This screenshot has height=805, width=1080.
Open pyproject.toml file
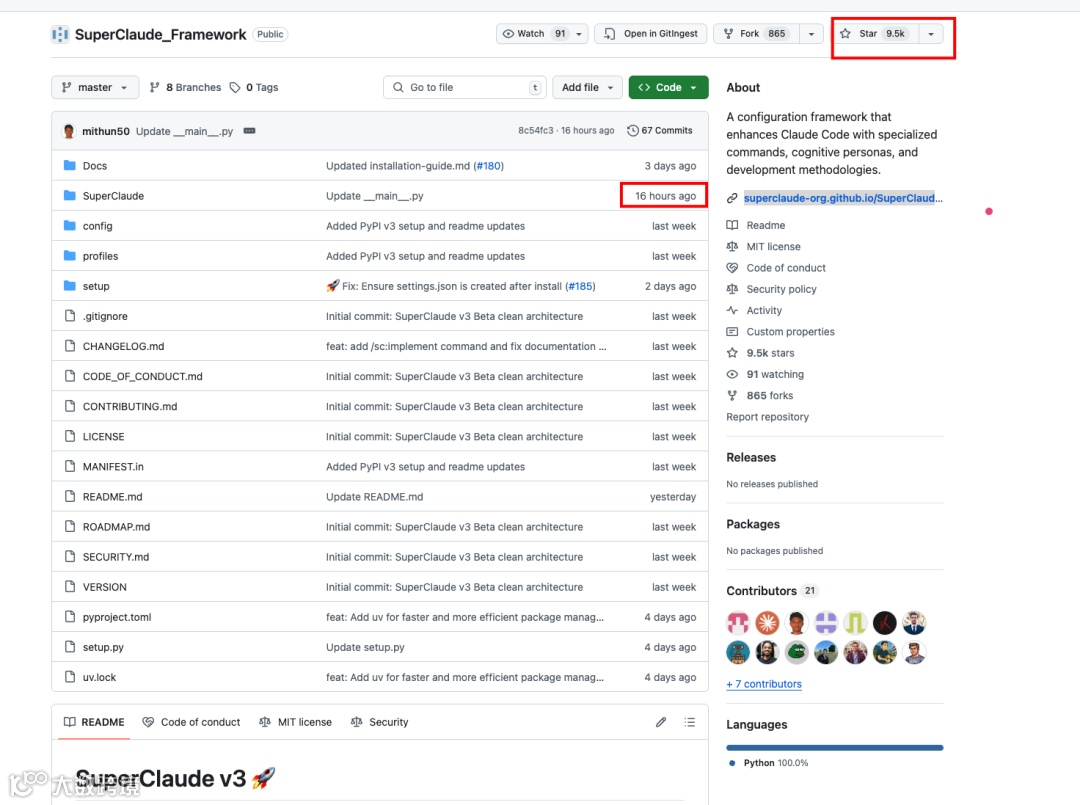coord(117,618)
